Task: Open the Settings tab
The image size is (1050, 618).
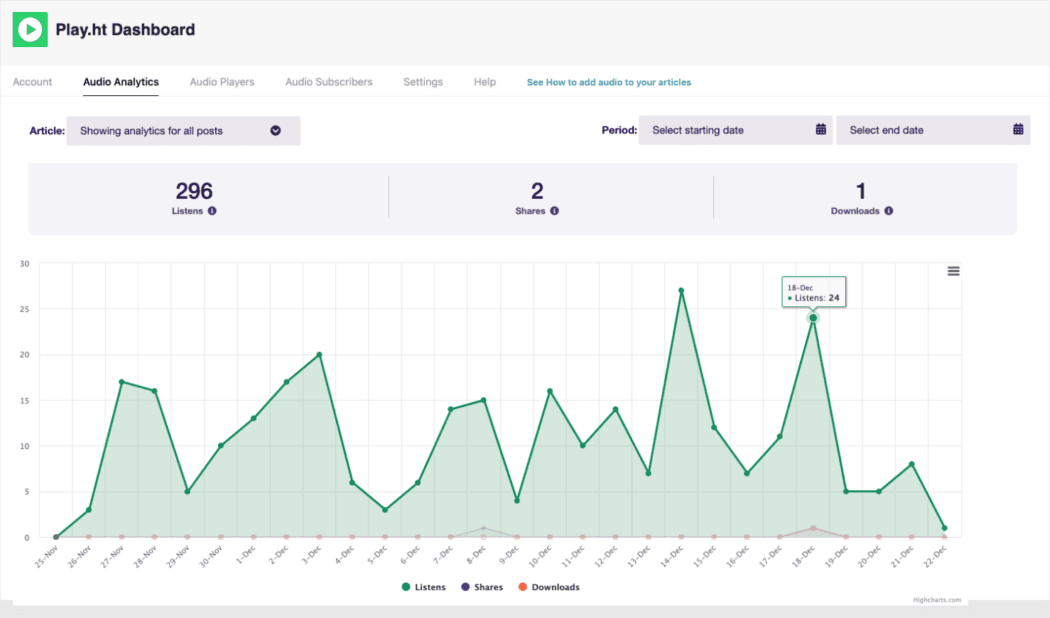Action: pos(422,82)
